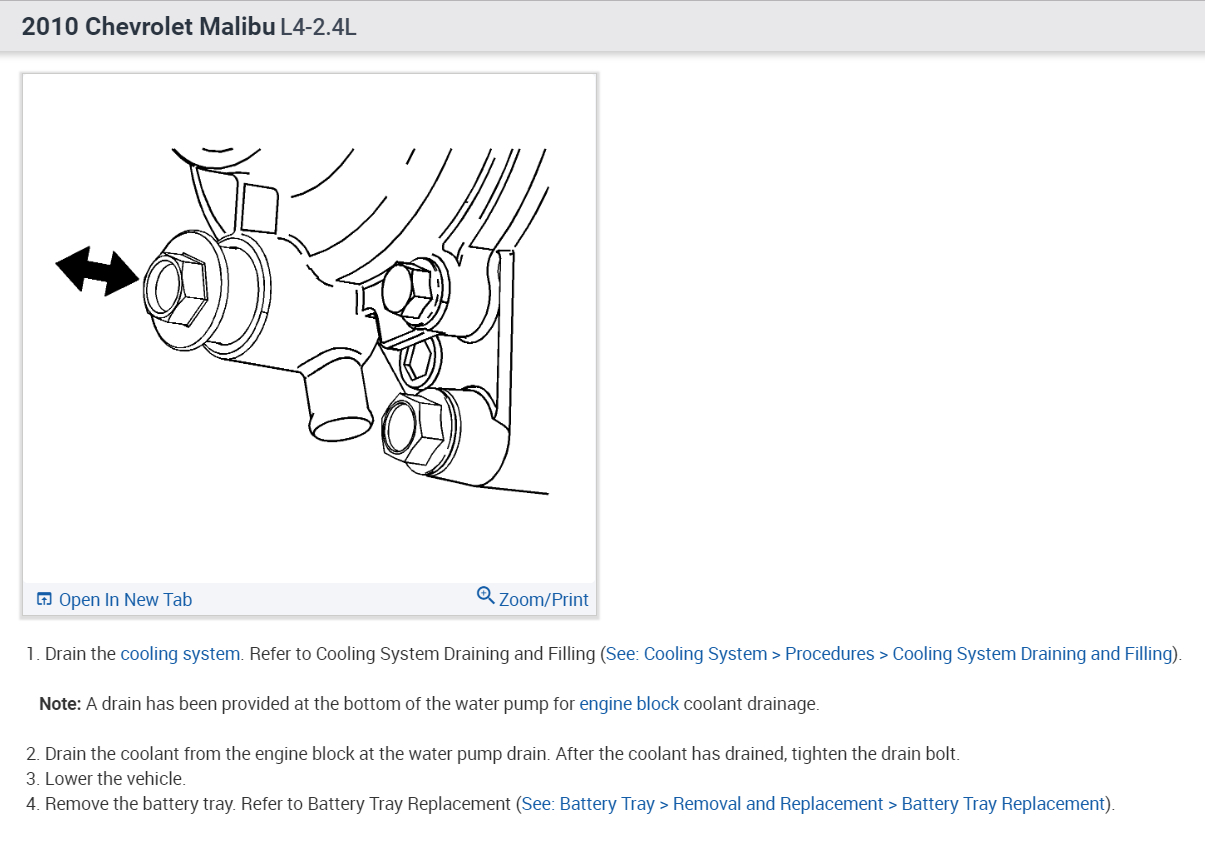The image size is (1205, 844).
Task: Open Battery Tray Replacement reference link
Action: pos(814,804)
